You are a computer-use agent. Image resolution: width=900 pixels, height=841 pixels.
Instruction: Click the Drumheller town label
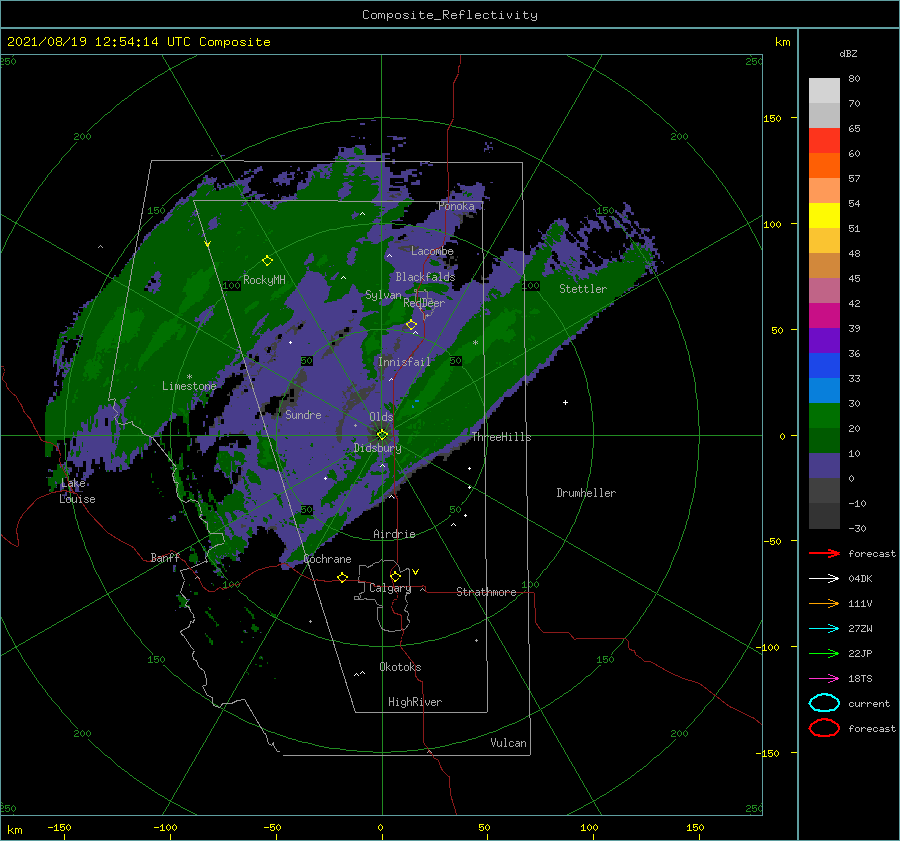click(x=586, y=493)
